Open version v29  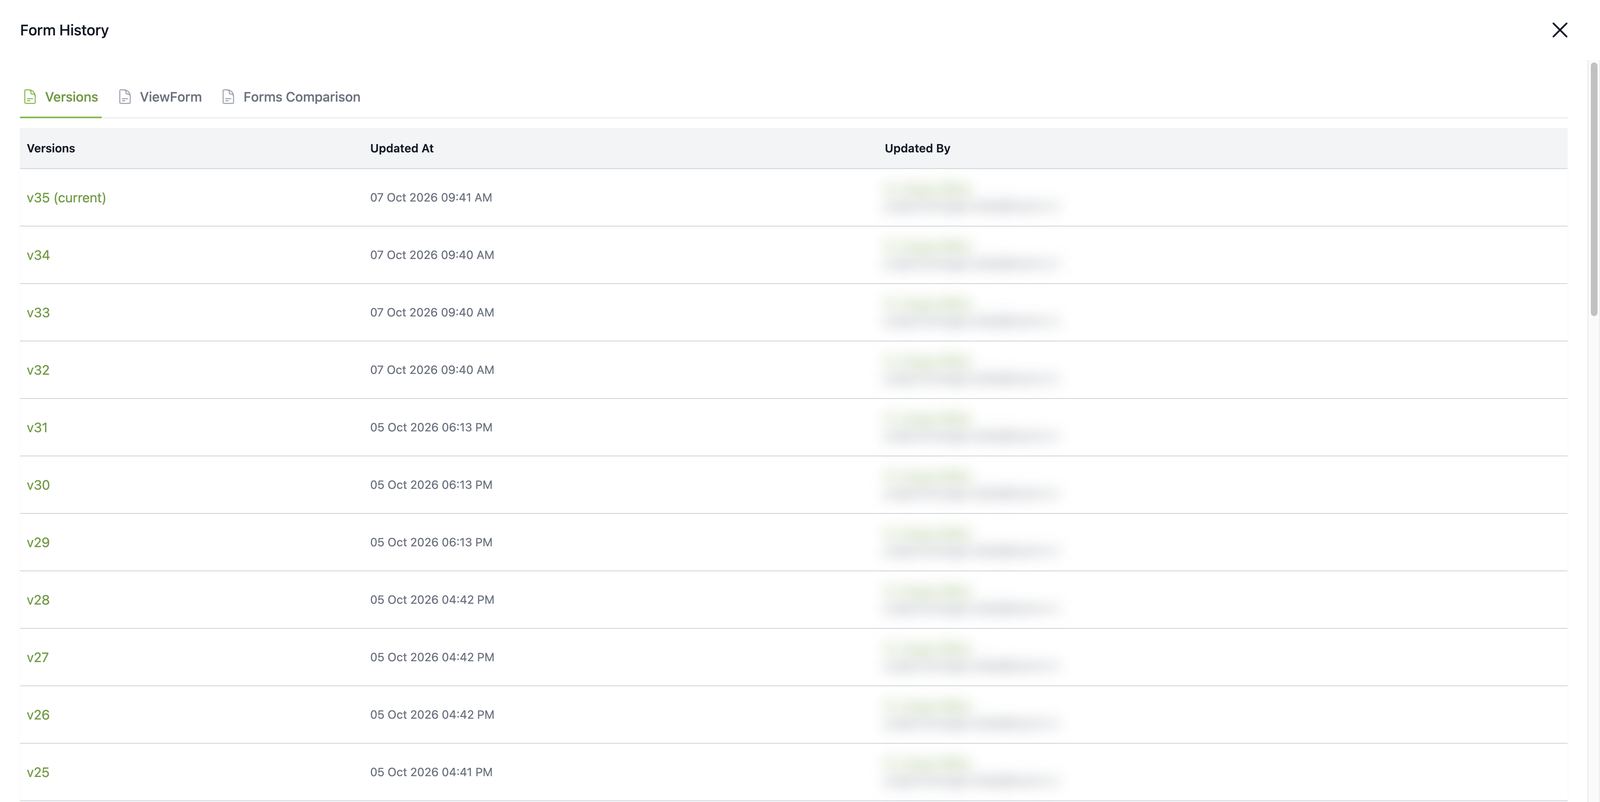pos(38,543)
